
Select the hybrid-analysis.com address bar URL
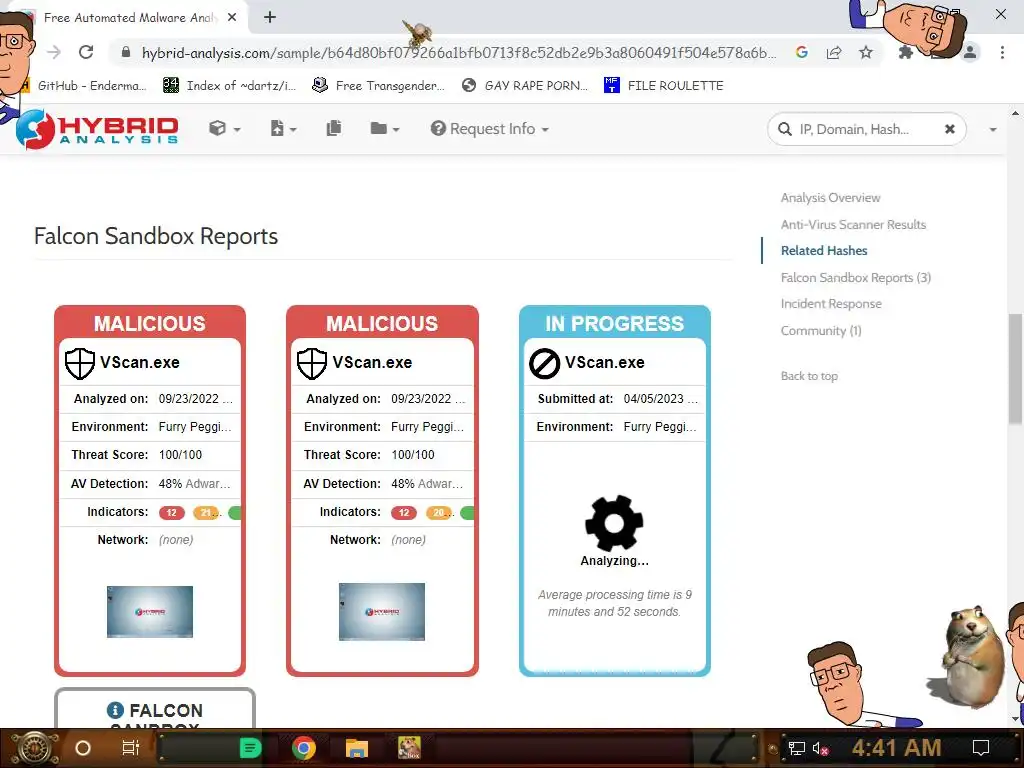coord(458,53)
